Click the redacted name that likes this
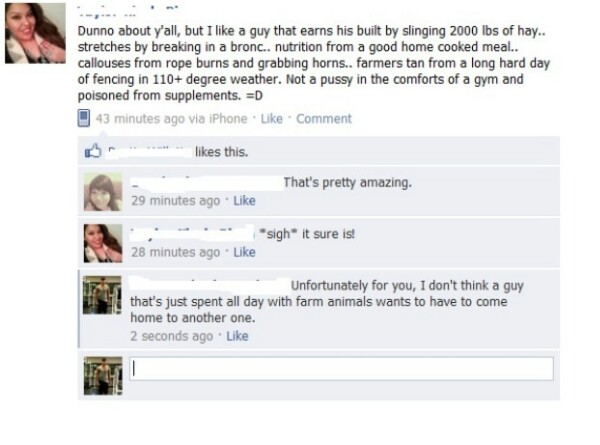600x445 pixels. pyautogui.click(x=149, y=152)
